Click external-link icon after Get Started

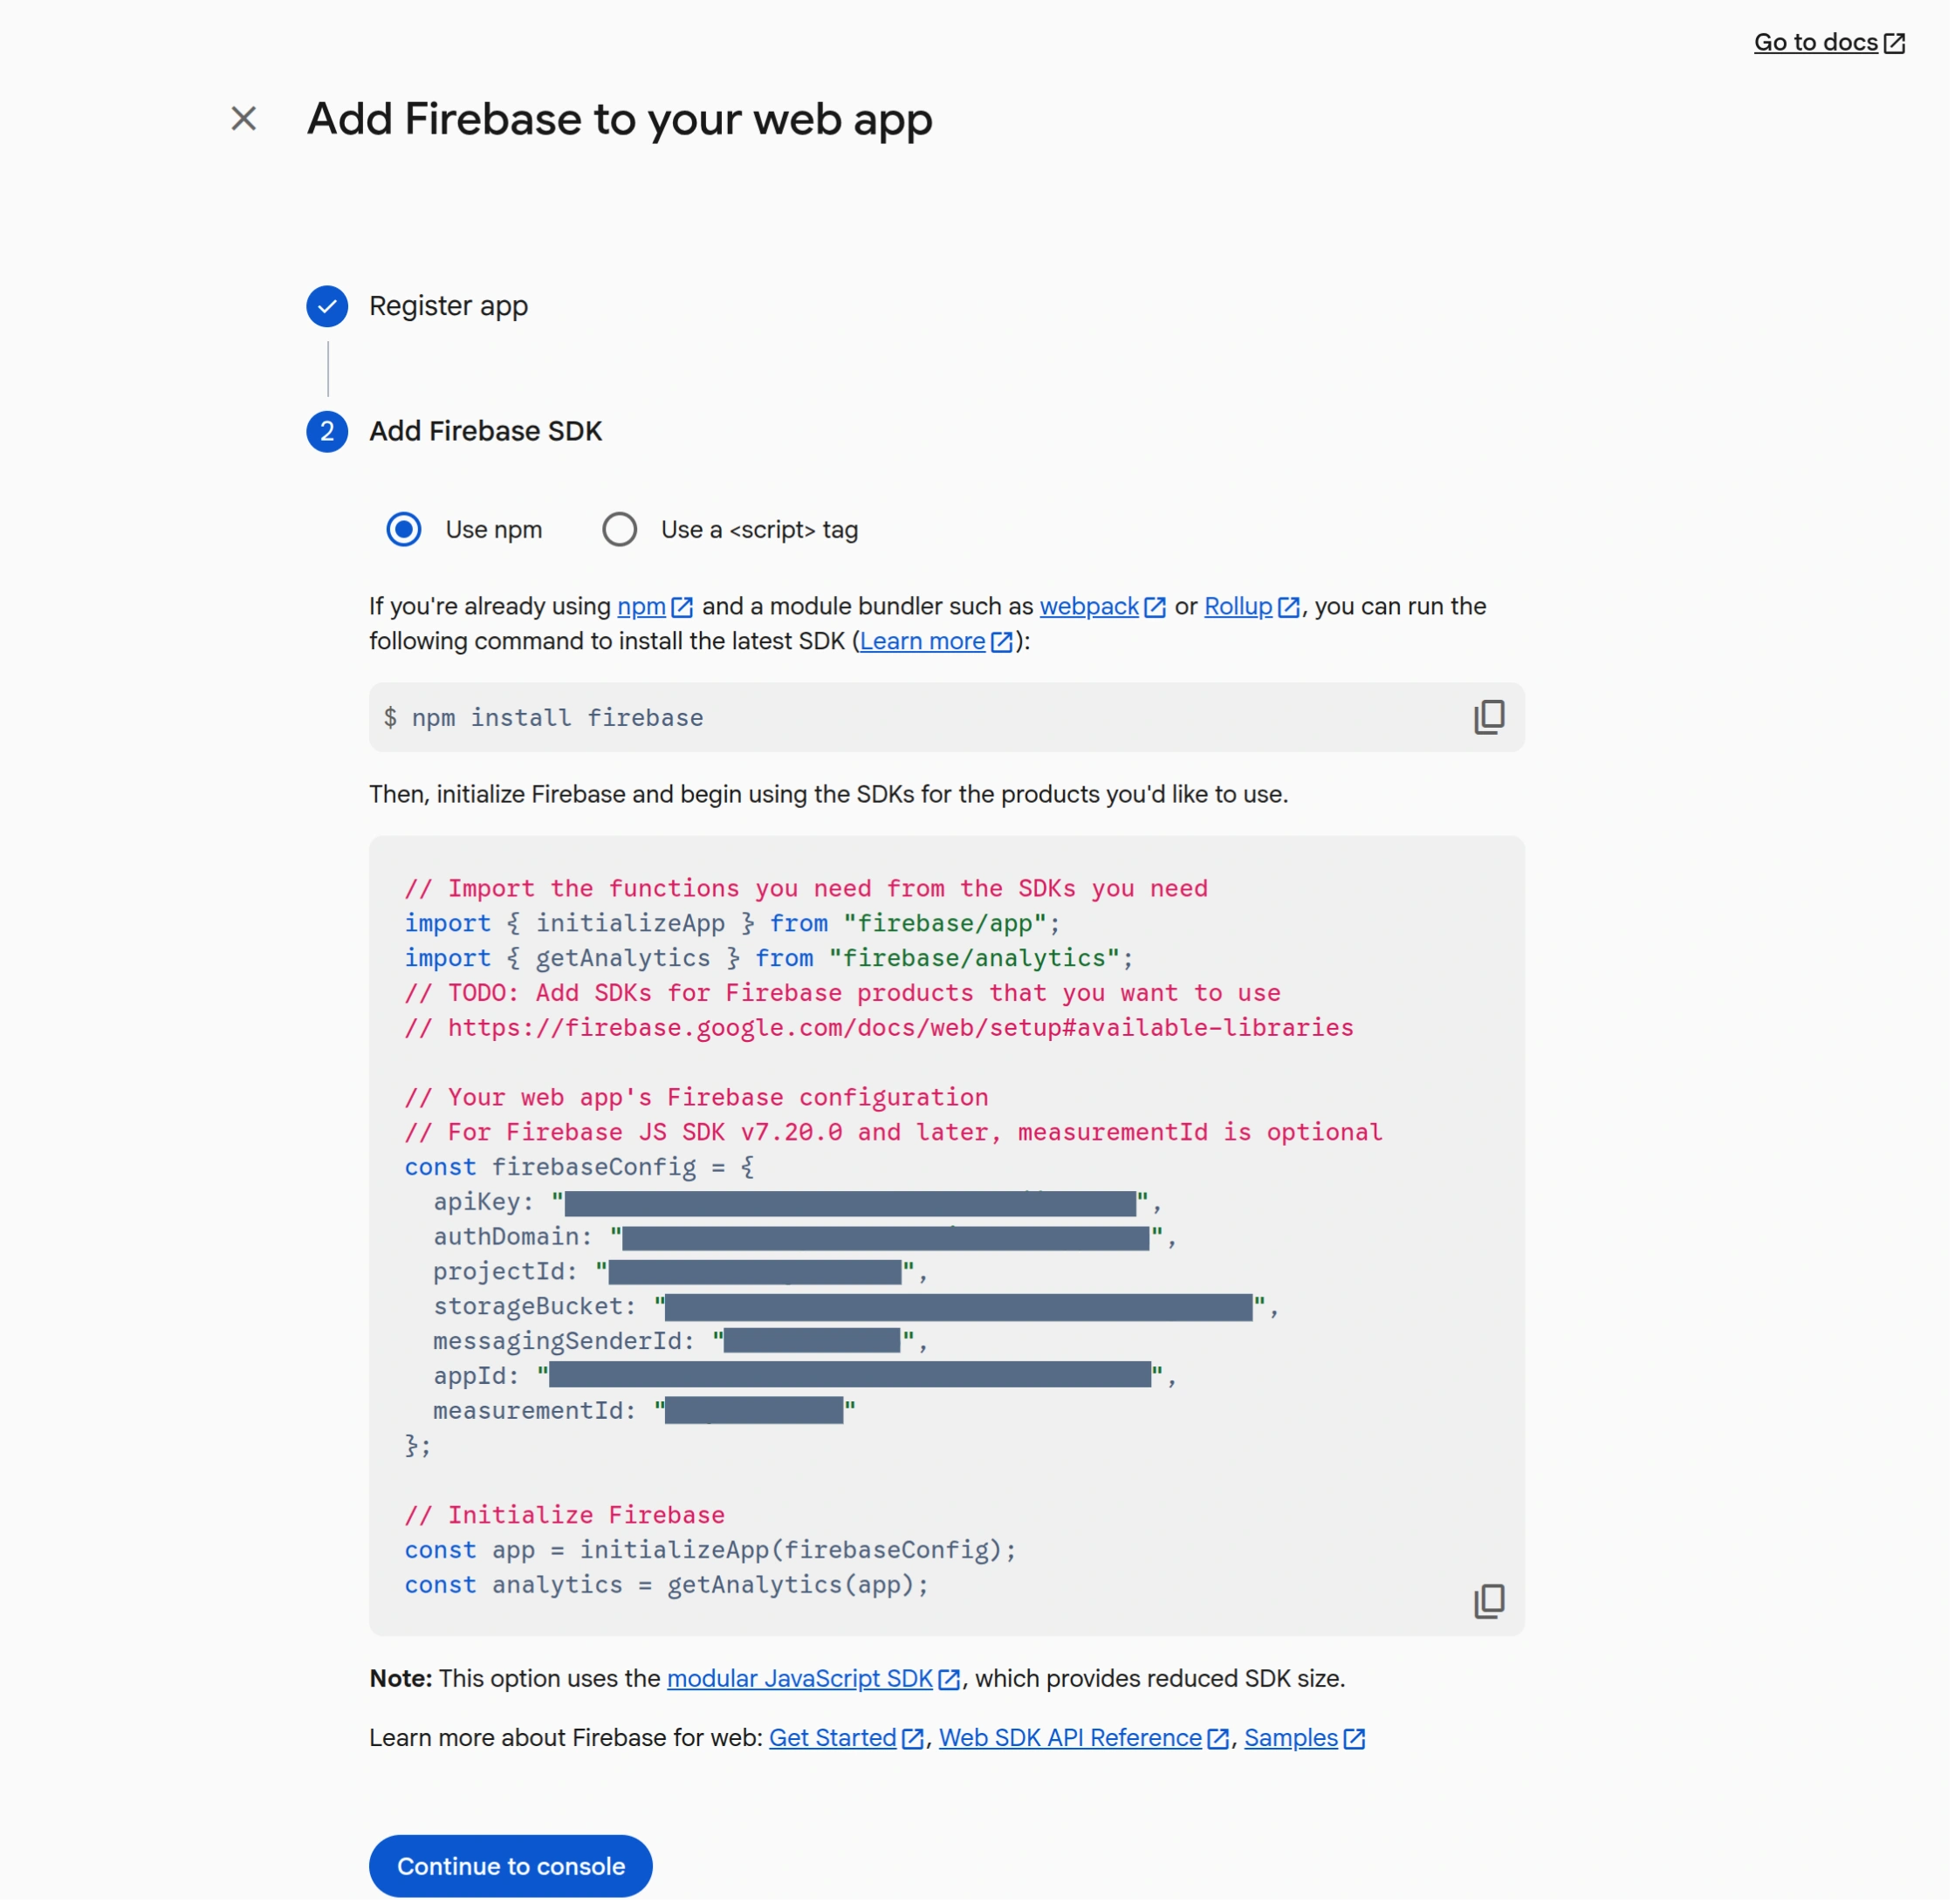click(915, 1744)
